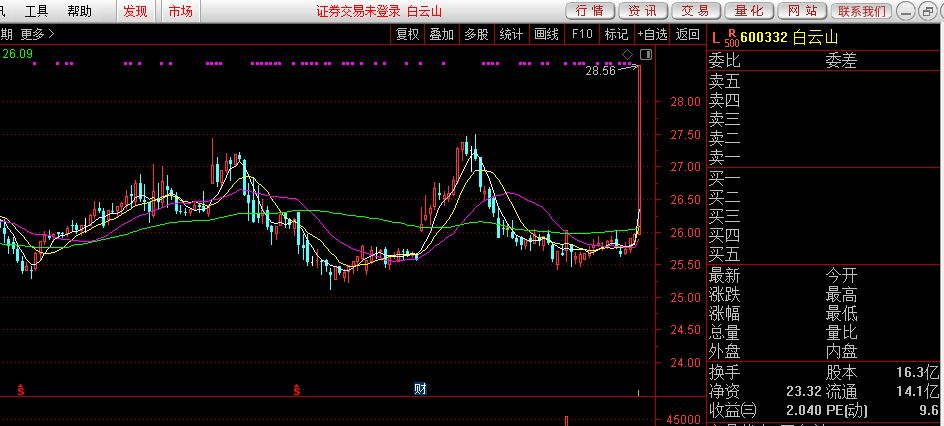
Task: Click the 委差 label
Action: (x=841, y=60)
